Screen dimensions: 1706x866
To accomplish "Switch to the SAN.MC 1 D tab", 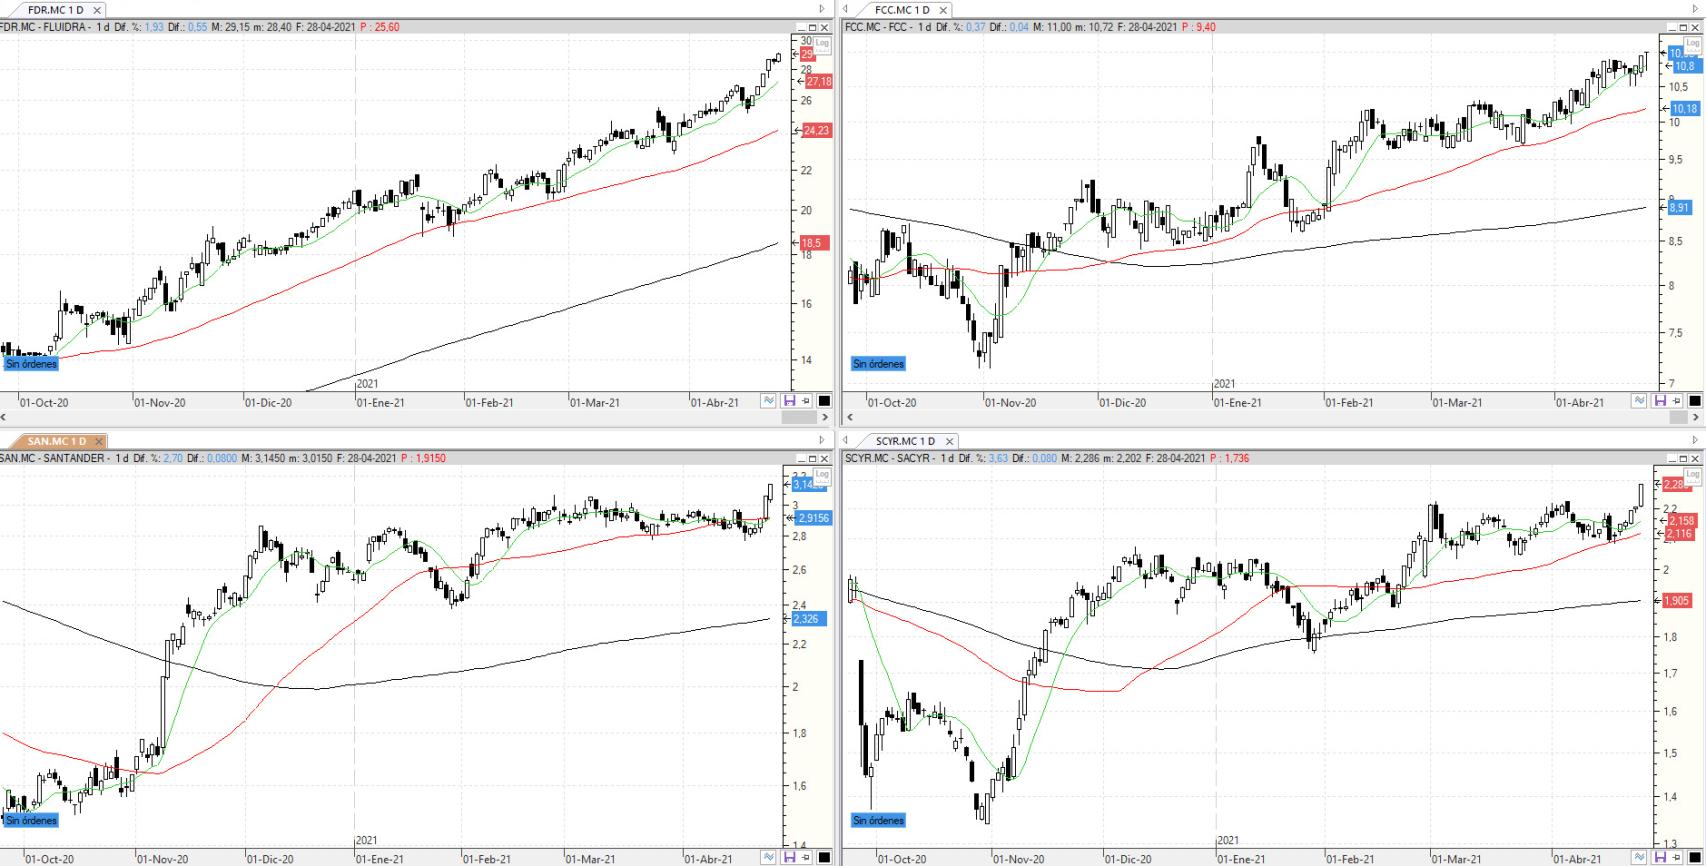I will click(56, 441).
